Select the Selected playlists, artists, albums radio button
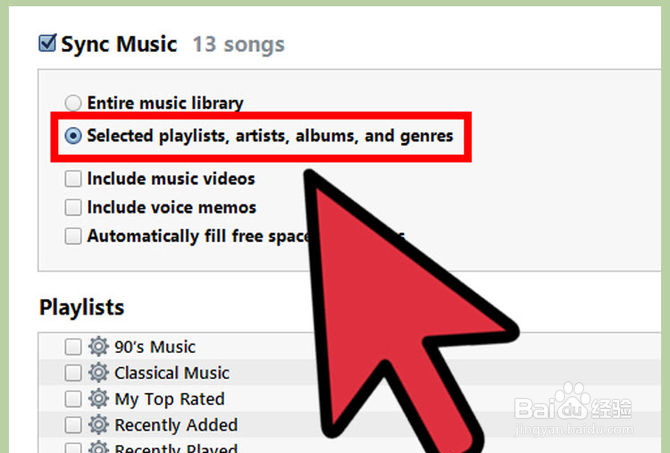Image resolution: width=670 pixels, height=453 pixels. 73,136
